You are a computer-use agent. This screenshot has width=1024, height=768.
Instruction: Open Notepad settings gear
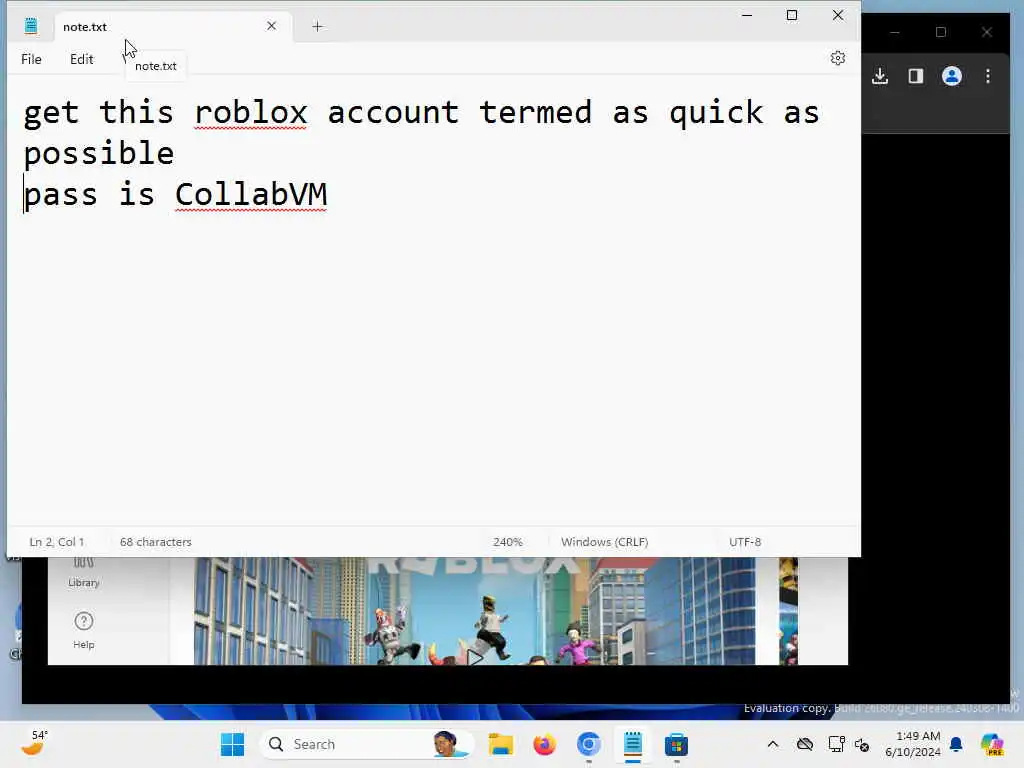pyautogui.click(x=838, y=59)
